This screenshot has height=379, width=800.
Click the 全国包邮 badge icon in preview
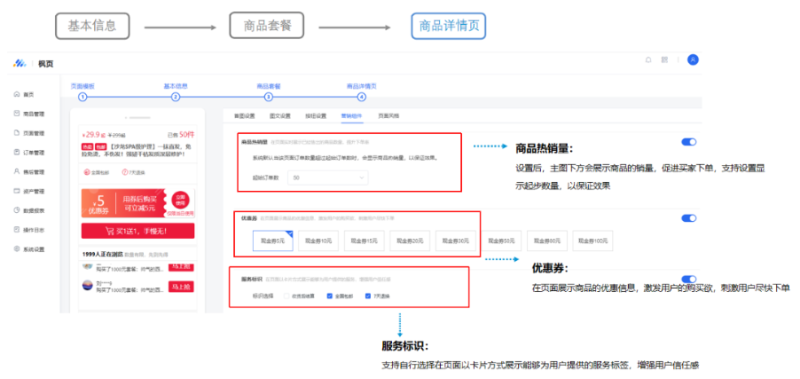click(x=87, y=172)
